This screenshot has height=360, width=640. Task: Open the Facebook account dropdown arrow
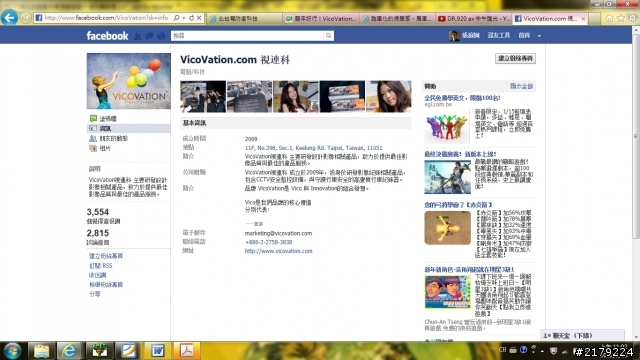pyautogui.click(x=539, y=36)
